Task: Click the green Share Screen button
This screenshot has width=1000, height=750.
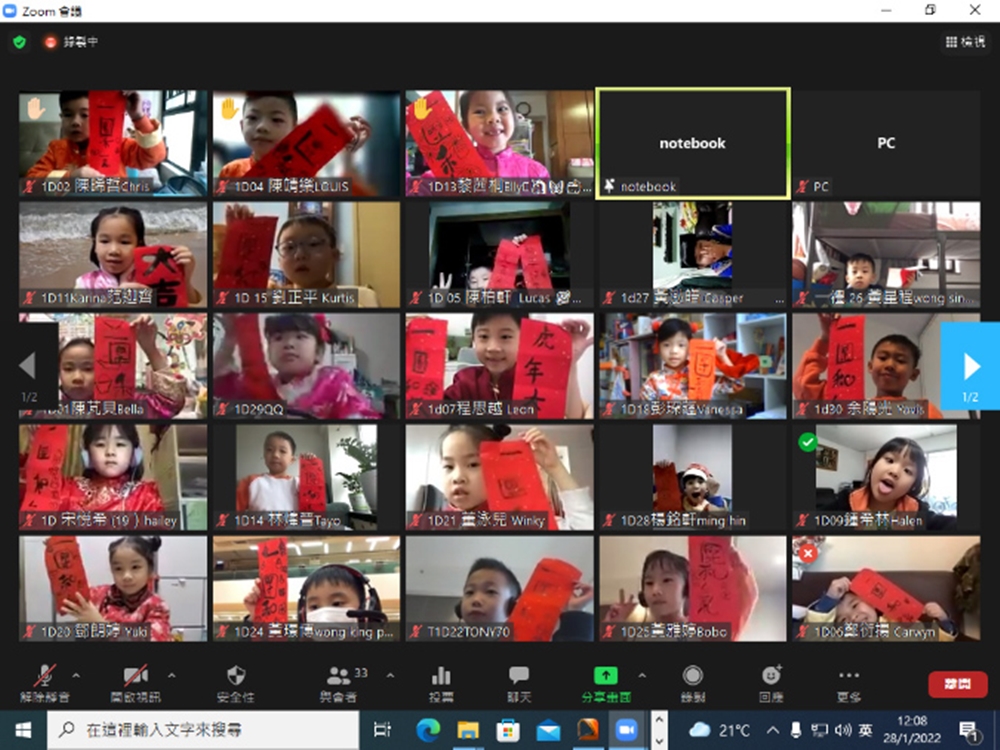Action: pos(606,682)
